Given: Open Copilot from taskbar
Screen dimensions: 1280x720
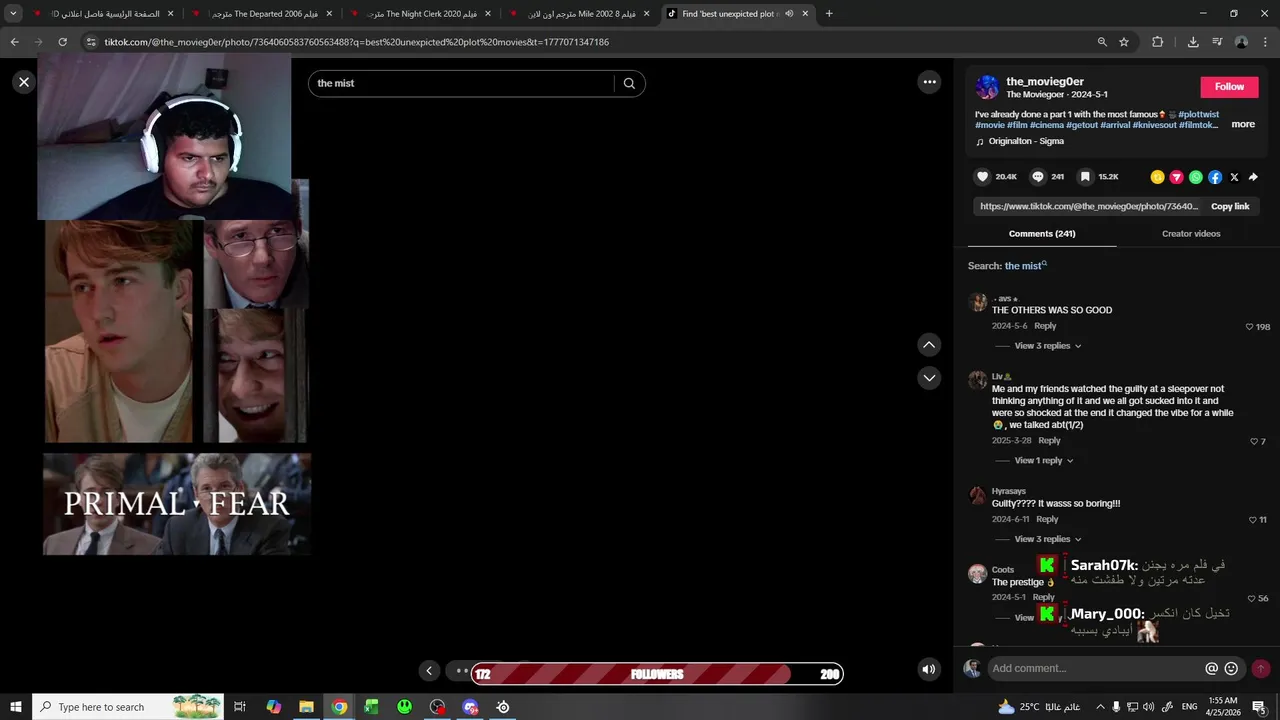Looking at the screenshot, I should 273,707.
